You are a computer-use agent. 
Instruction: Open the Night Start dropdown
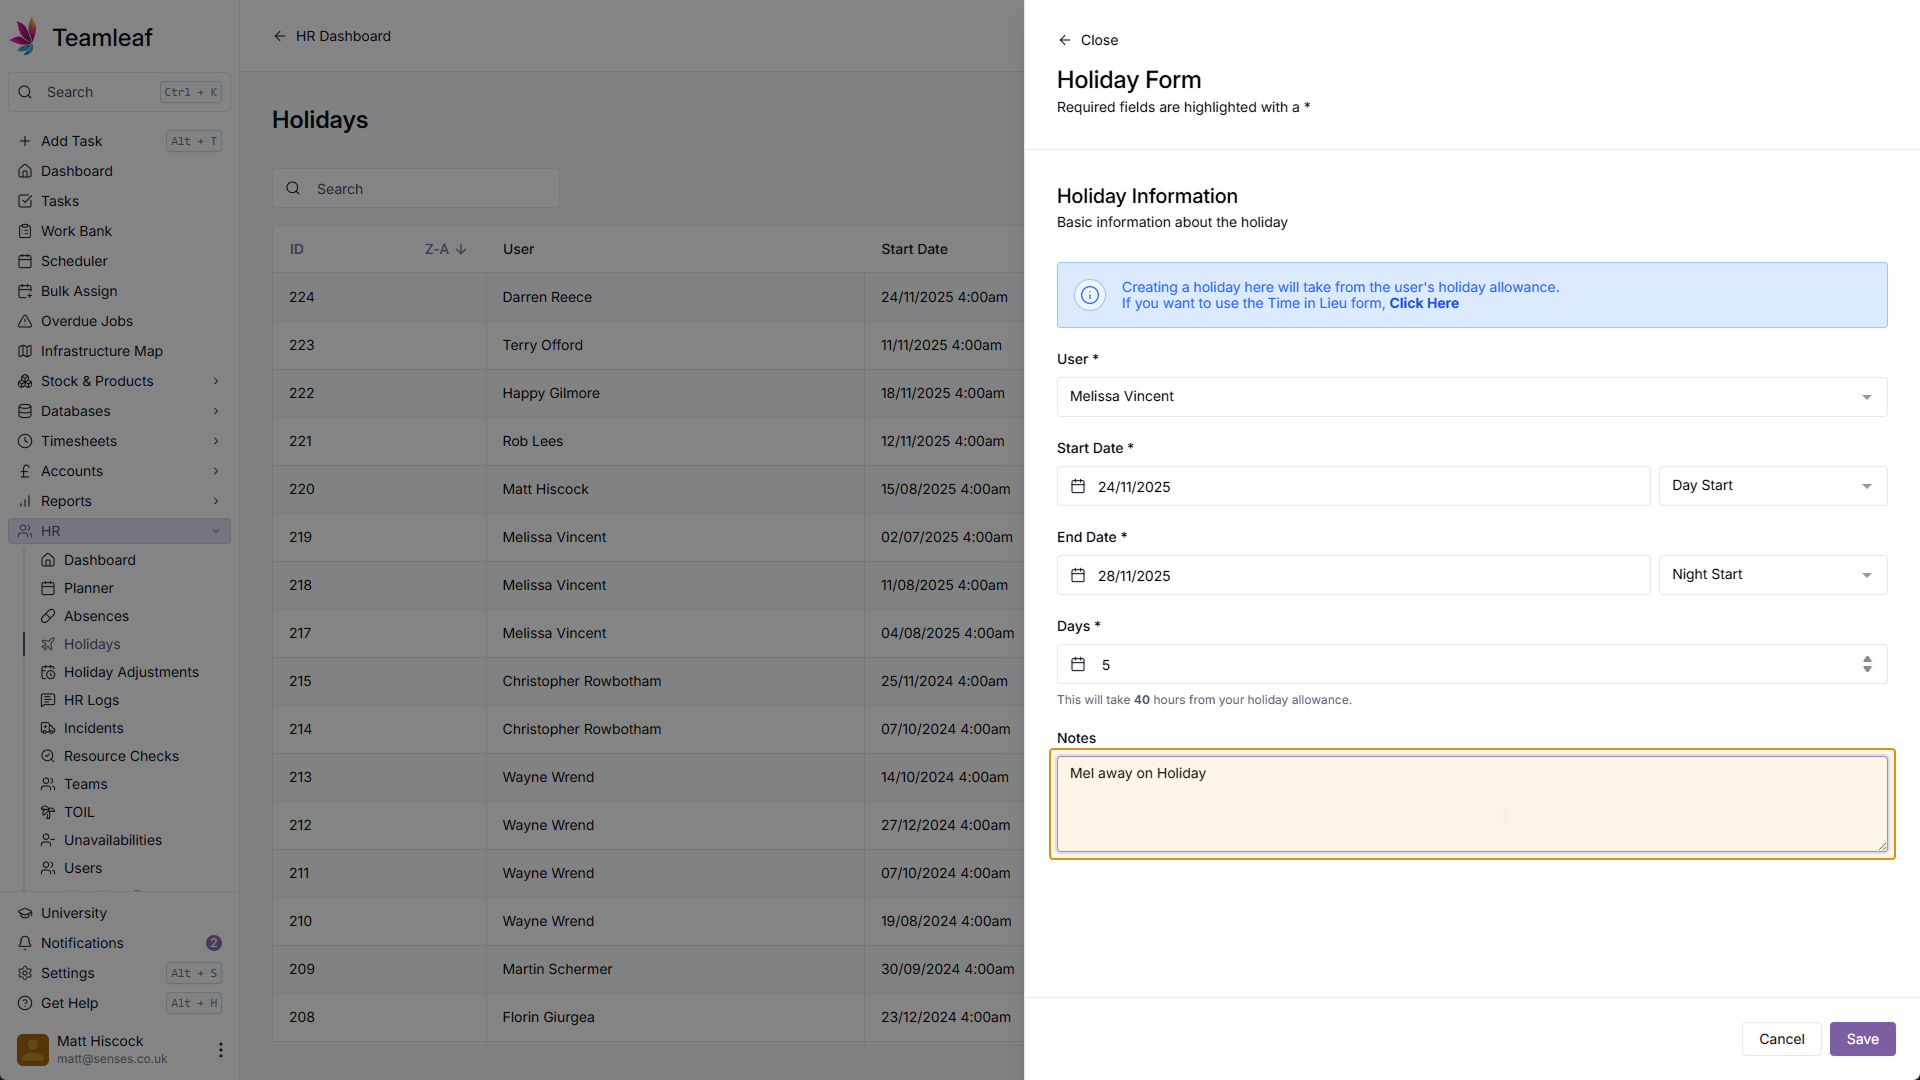click(1772, 575)
